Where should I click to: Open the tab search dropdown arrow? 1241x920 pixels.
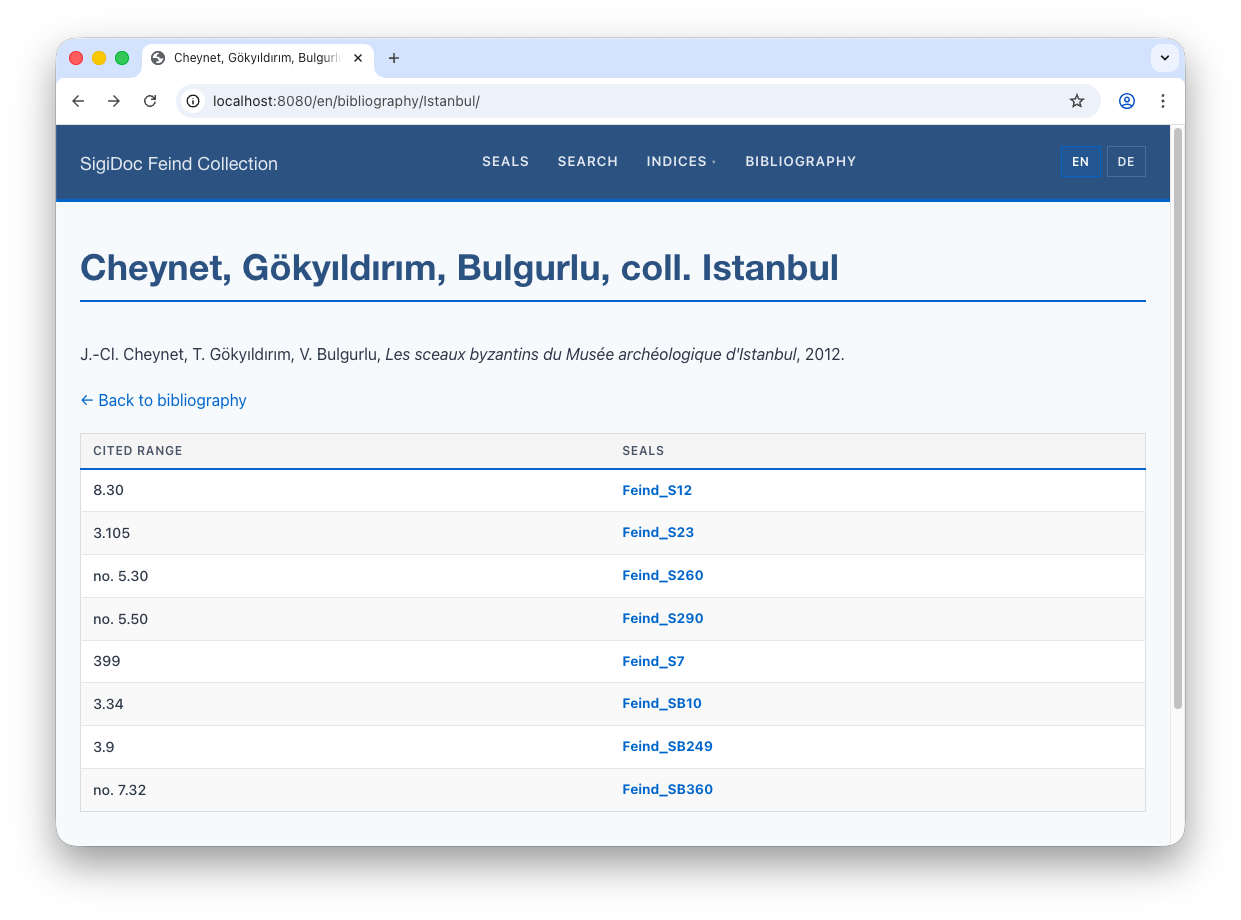click(x=1164, y=58)
